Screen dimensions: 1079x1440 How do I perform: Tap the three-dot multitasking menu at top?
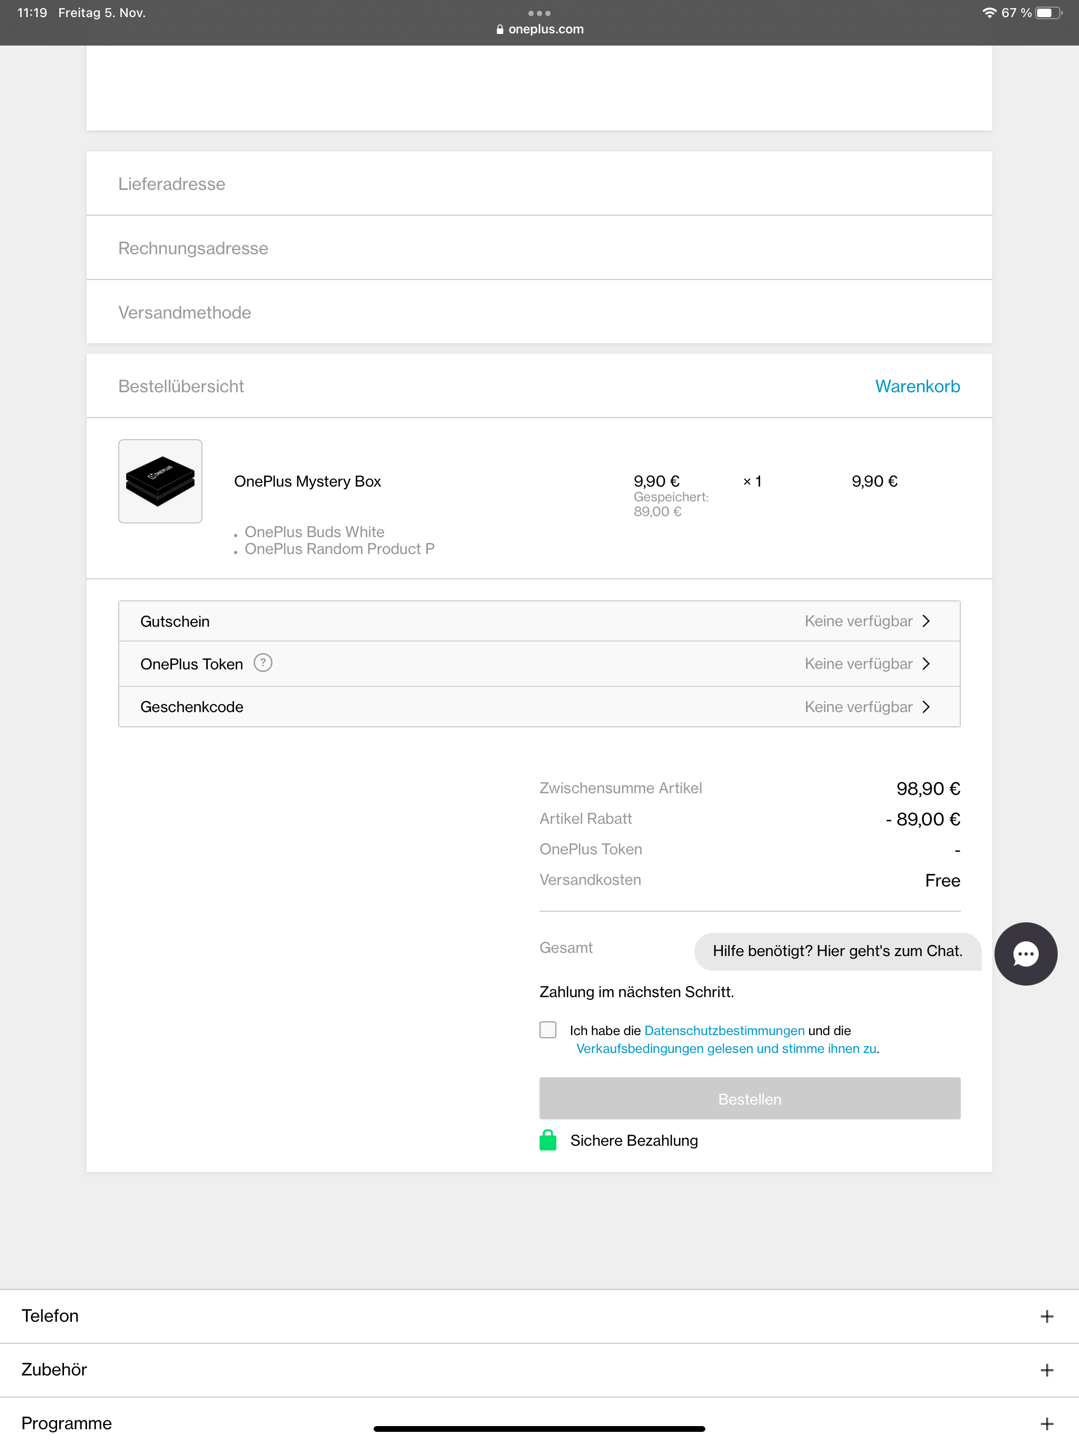539,13
